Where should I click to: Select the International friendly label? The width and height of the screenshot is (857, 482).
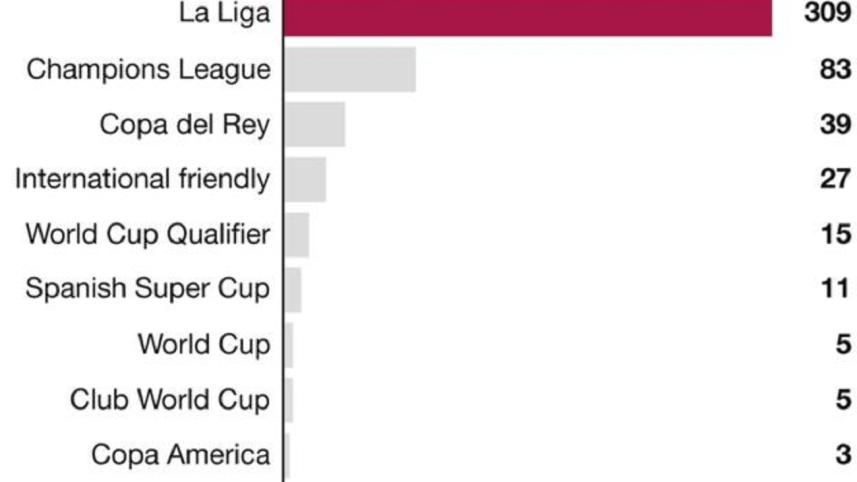(142, 180)
